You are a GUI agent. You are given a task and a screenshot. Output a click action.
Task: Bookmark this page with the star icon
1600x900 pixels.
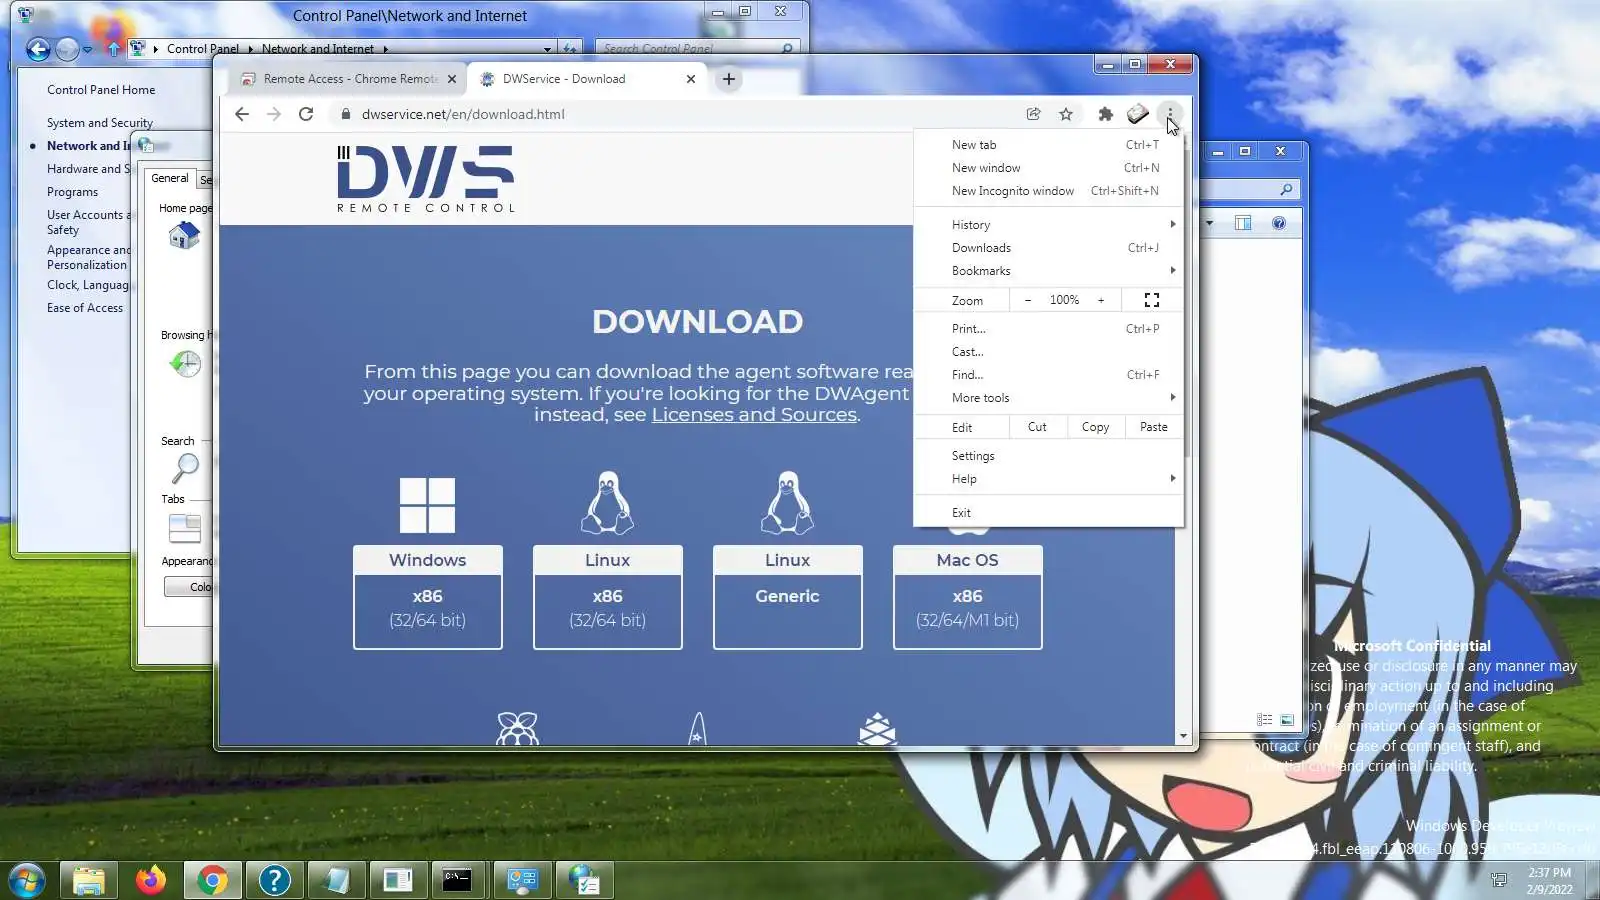pos(1066,114)
